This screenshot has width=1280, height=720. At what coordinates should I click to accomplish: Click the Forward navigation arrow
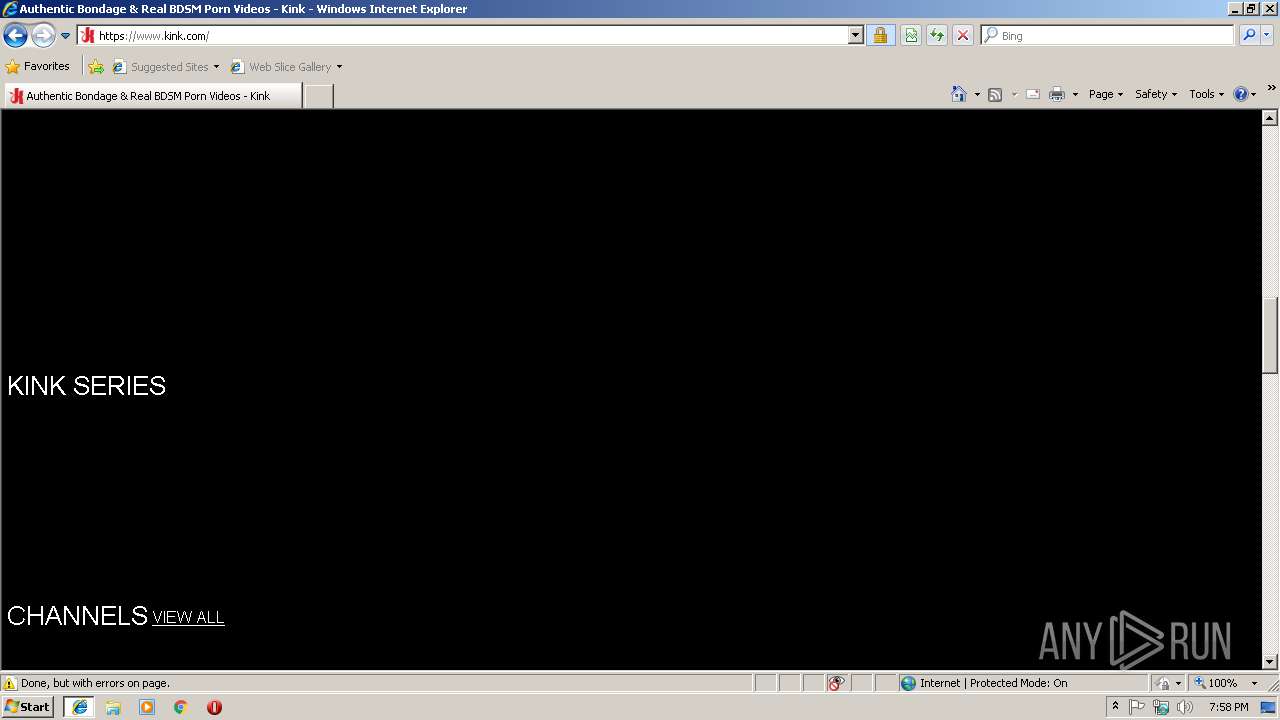(x=43, y=36)
